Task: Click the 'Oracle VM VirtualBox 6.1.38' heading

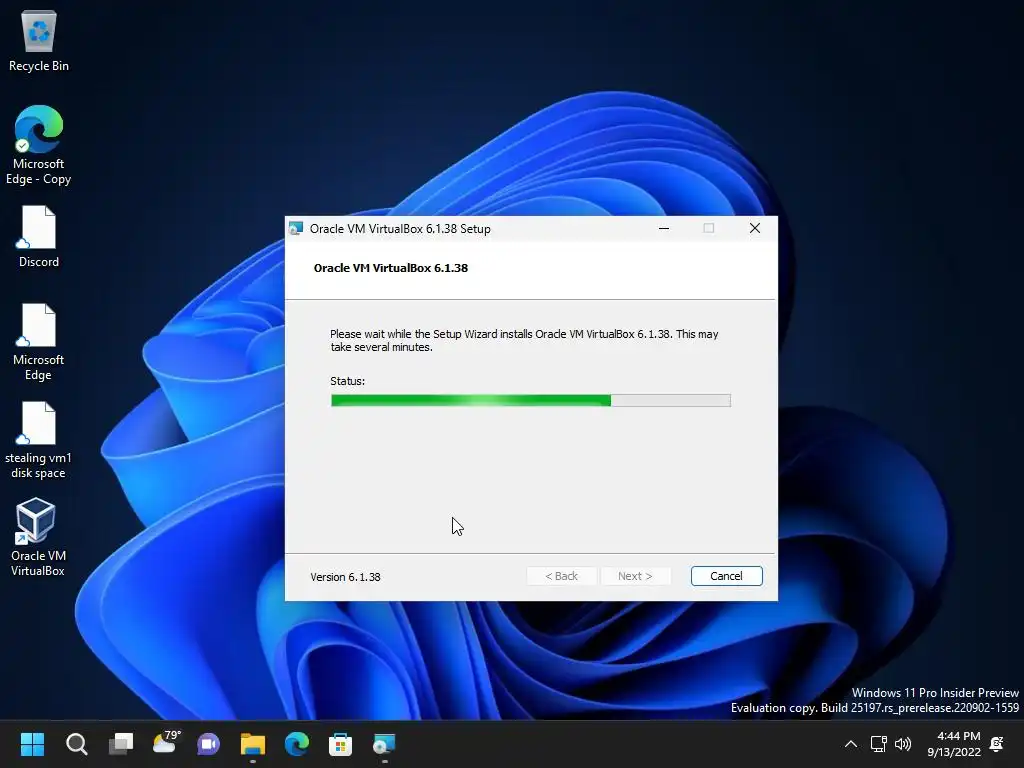Action: click(391, 268)
